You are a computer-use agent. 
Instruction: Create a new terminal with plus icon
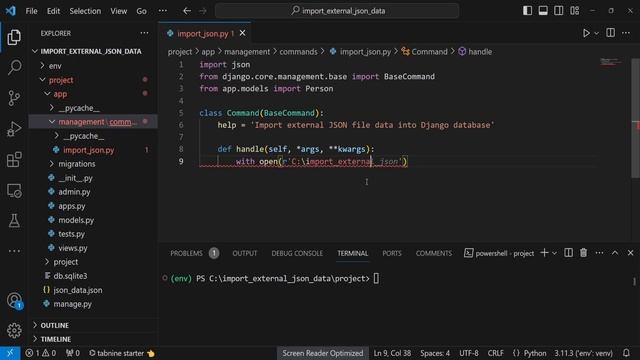point(544,253)
